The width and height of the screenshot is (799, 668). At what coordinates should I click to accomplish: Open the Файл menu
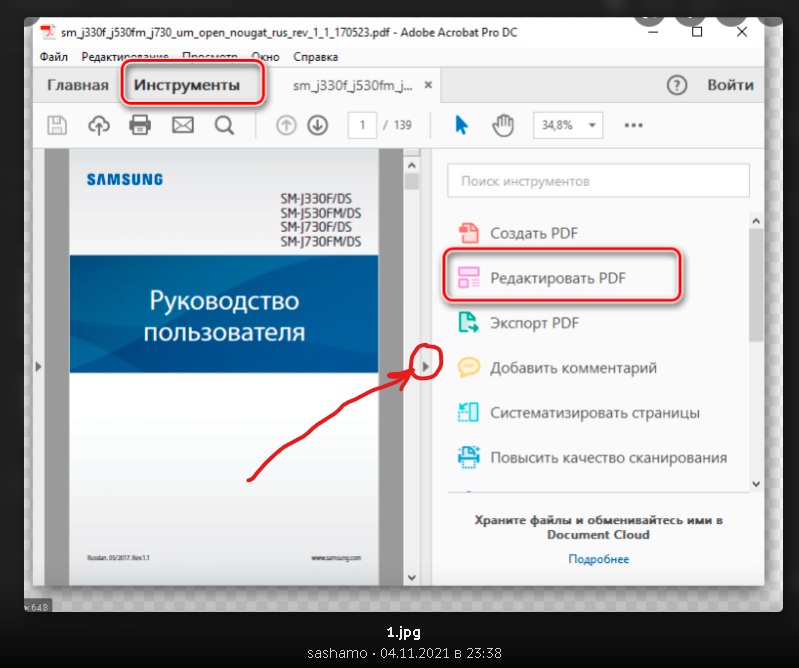(54, 57)
